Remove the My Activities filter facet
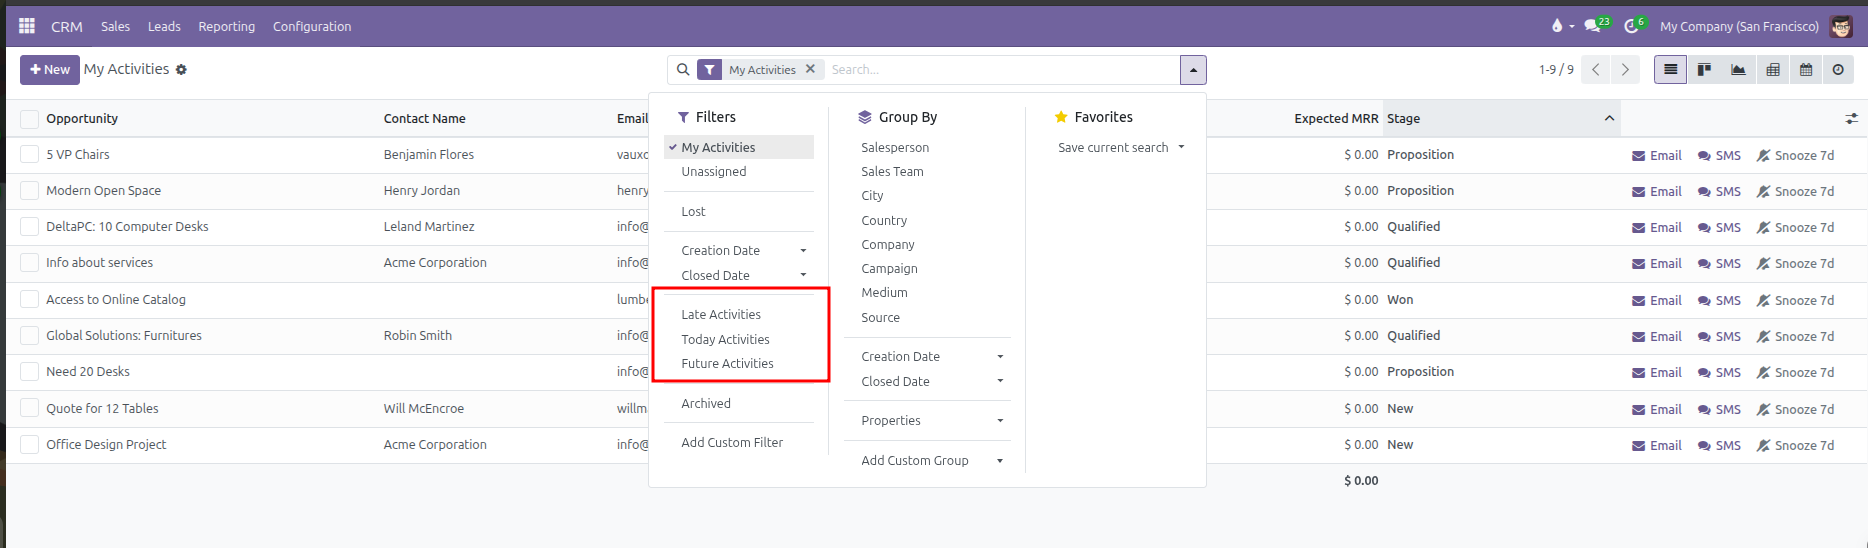1868x548 pixels. [810, 69]
